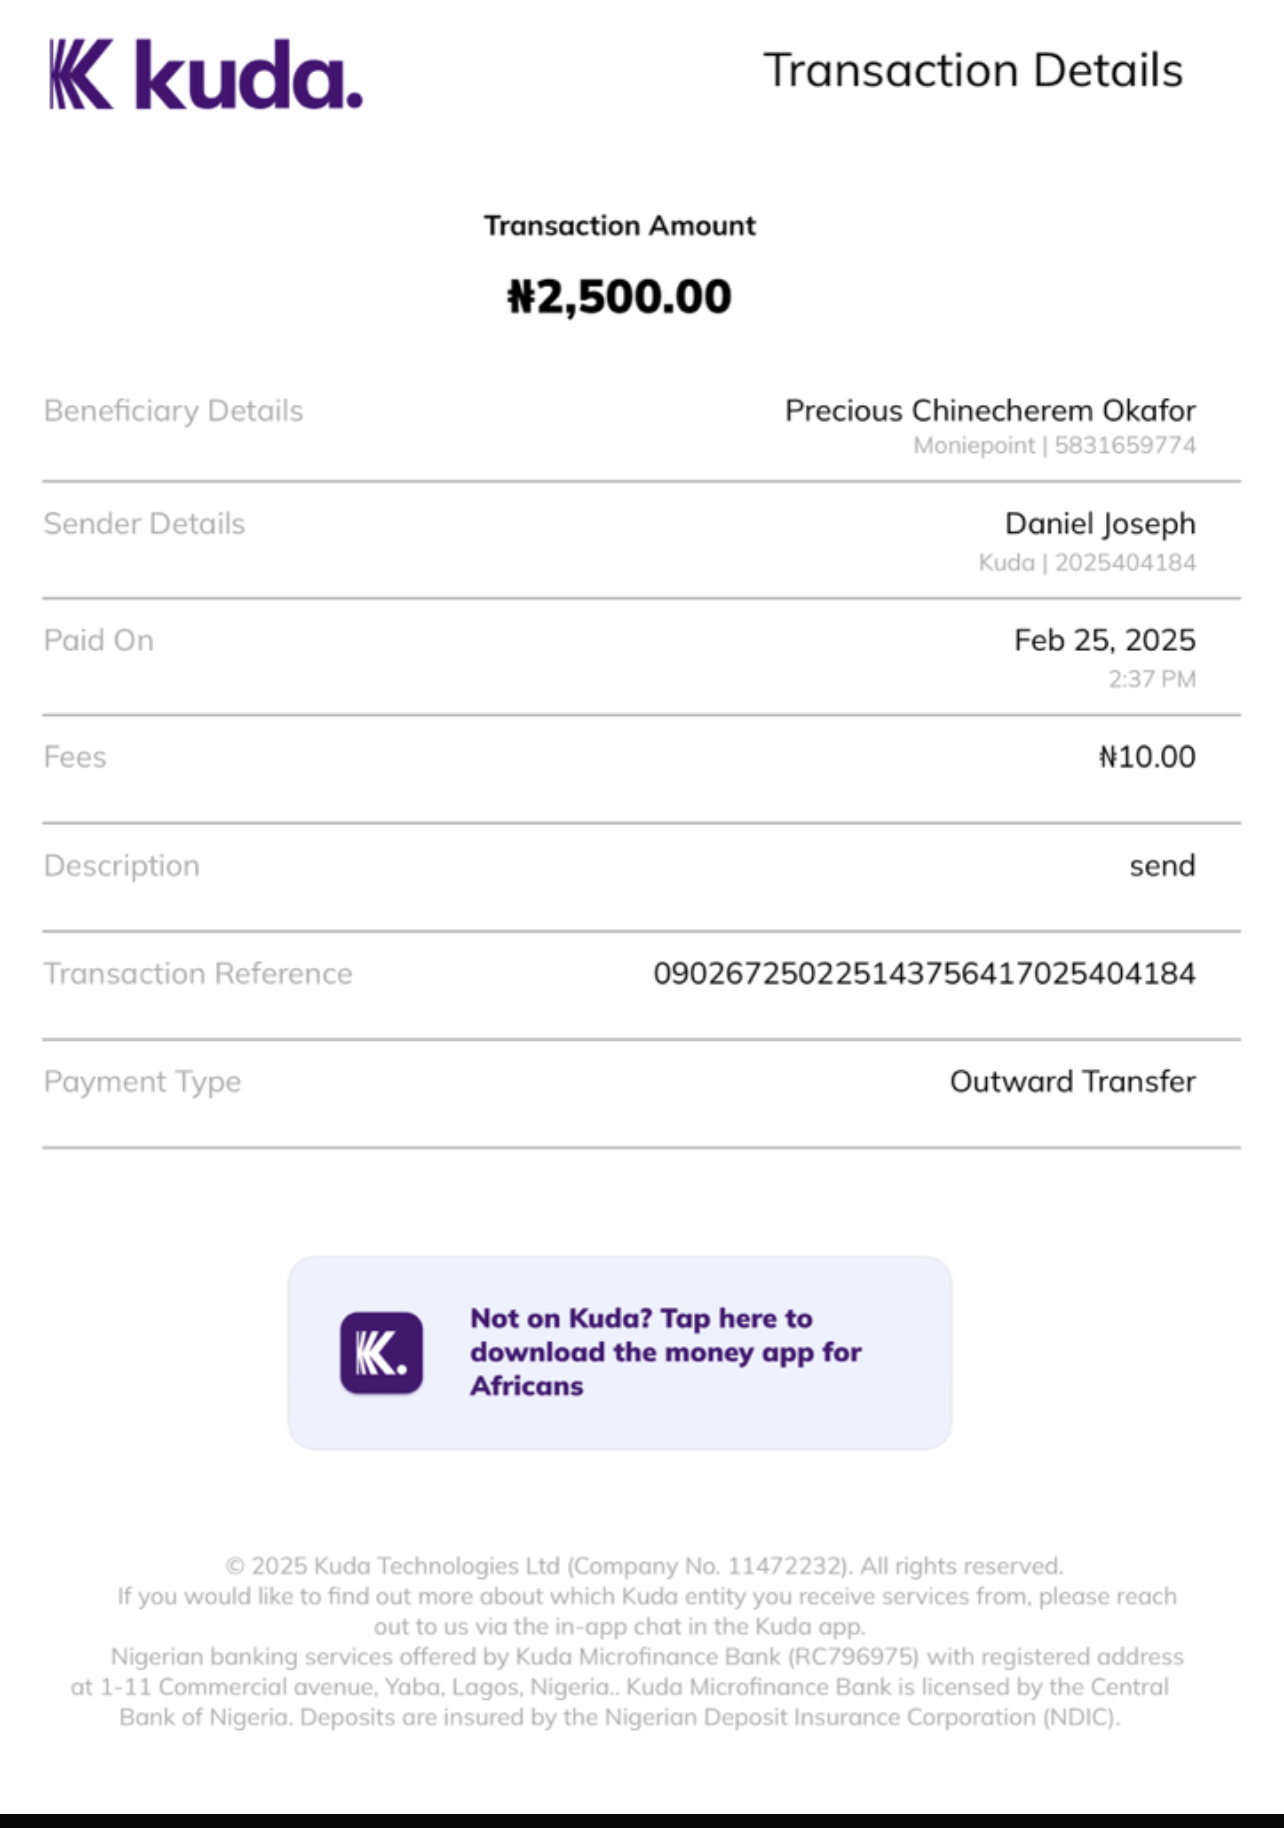The width and height of the screenshot is (1284, 1828).
Task: Click sender name Daniel Joseph
Action: click(1100, 524)
